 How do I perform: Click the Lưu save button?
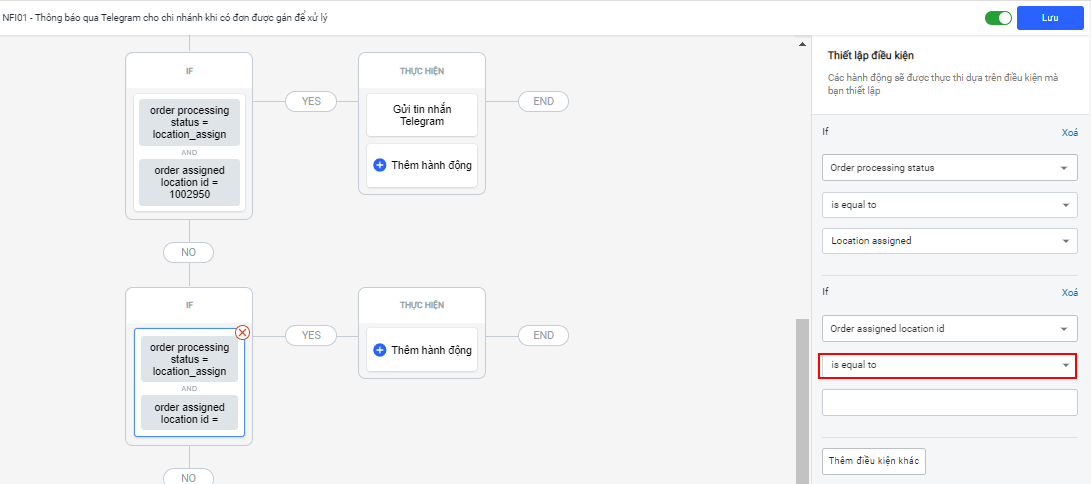1050,18
